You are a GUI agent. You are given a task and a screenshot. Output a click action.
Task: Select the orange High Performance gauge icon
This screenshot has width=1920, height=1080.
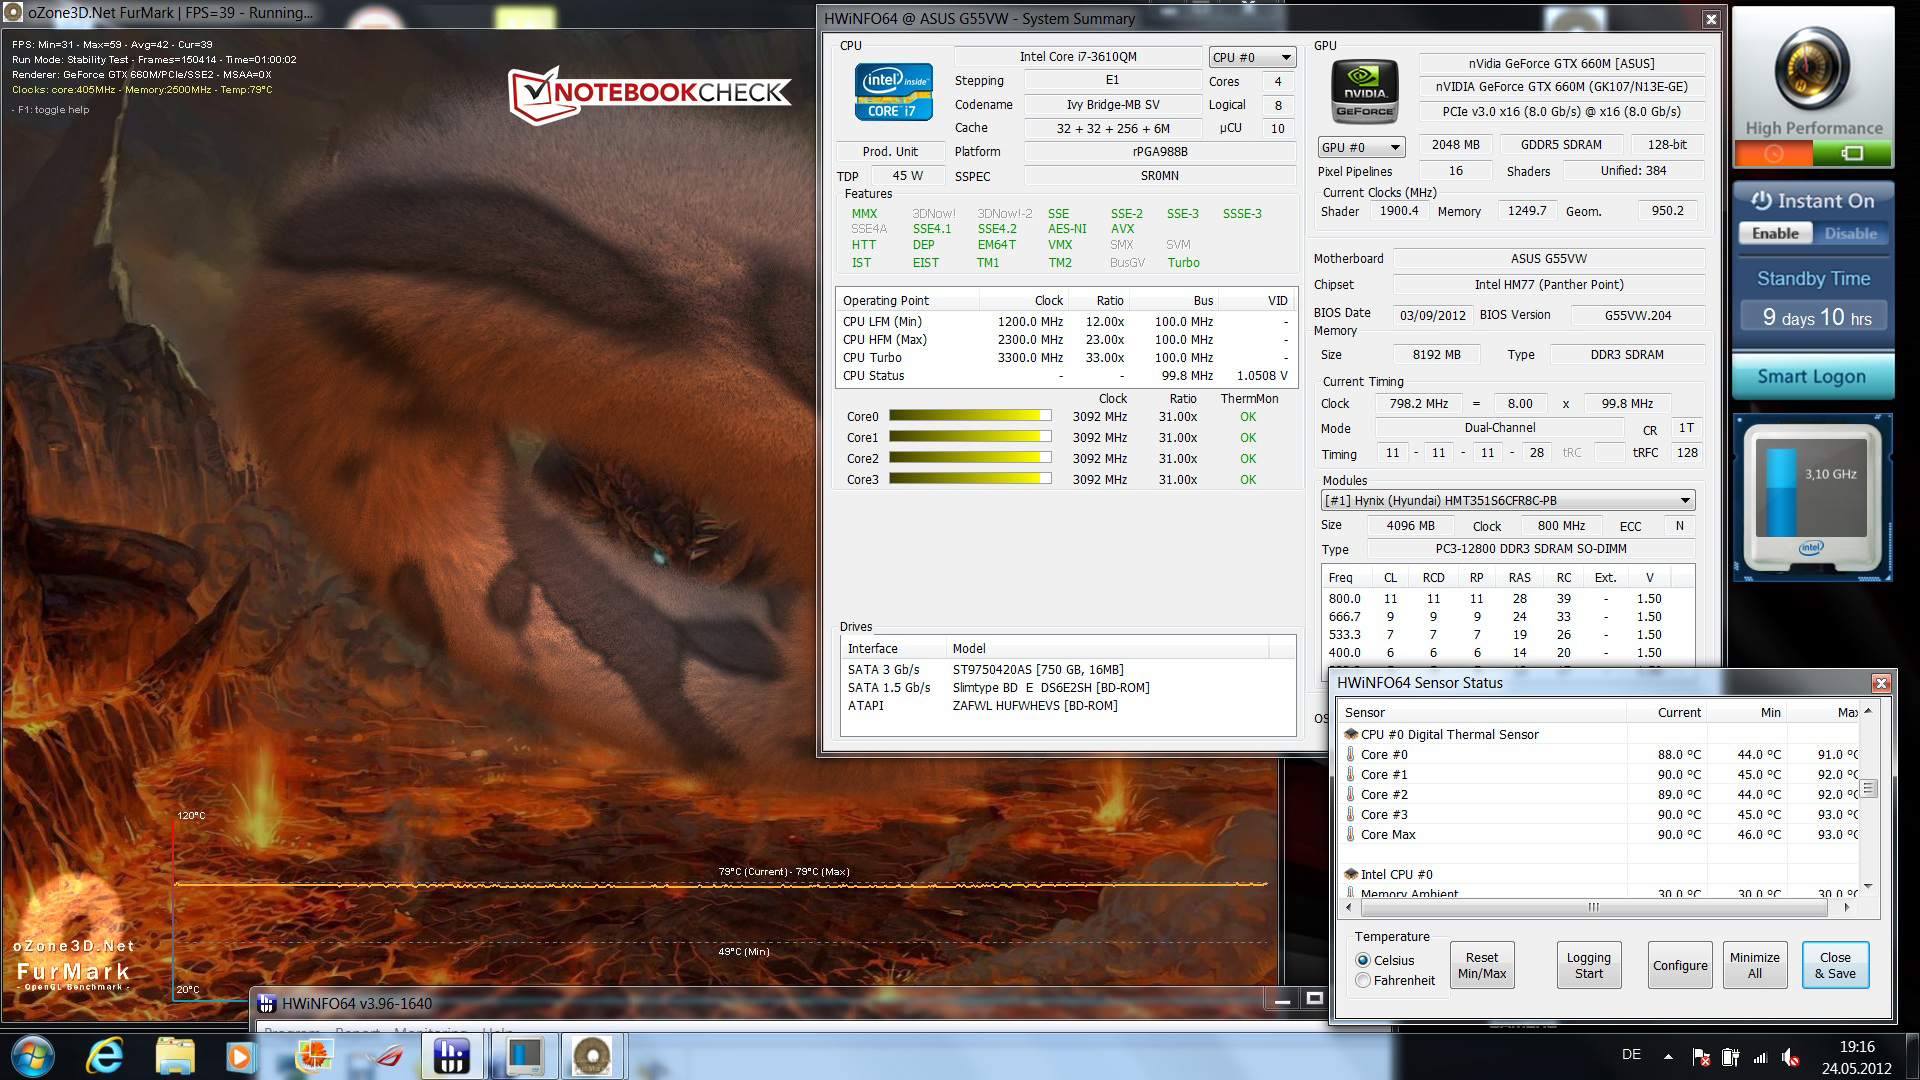1773,153
